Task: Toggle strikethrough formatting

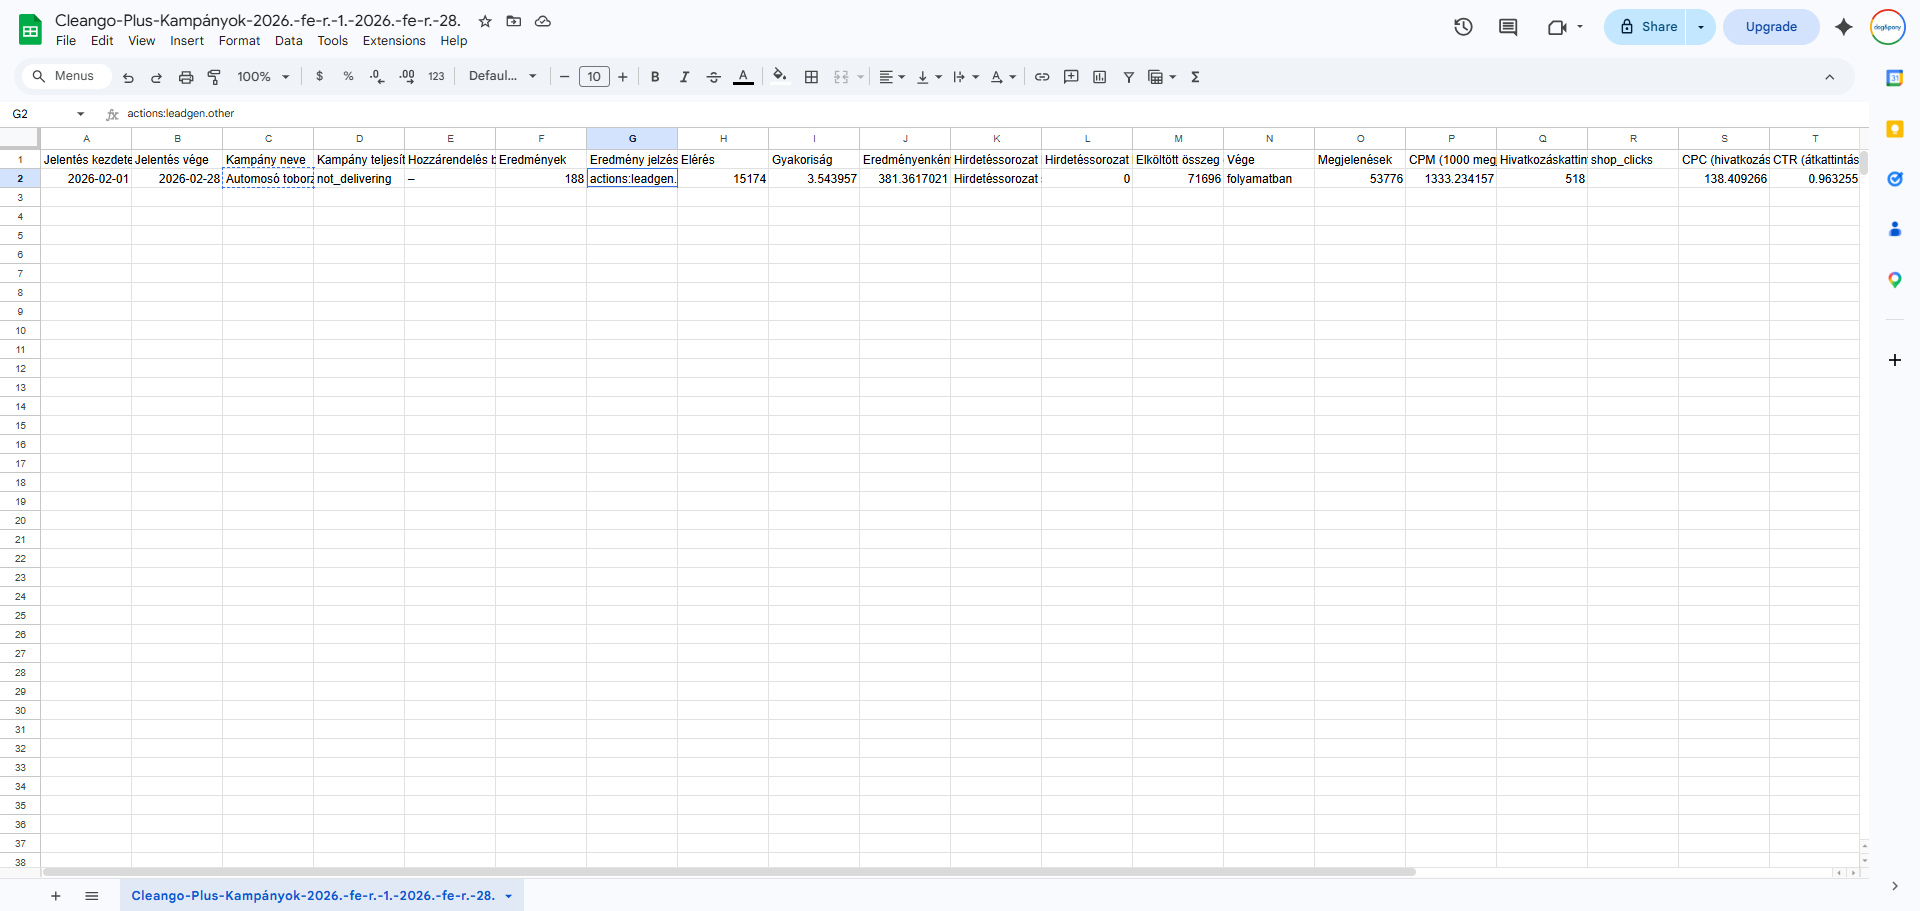Action: pyautogui.click(x=714, y=77)
